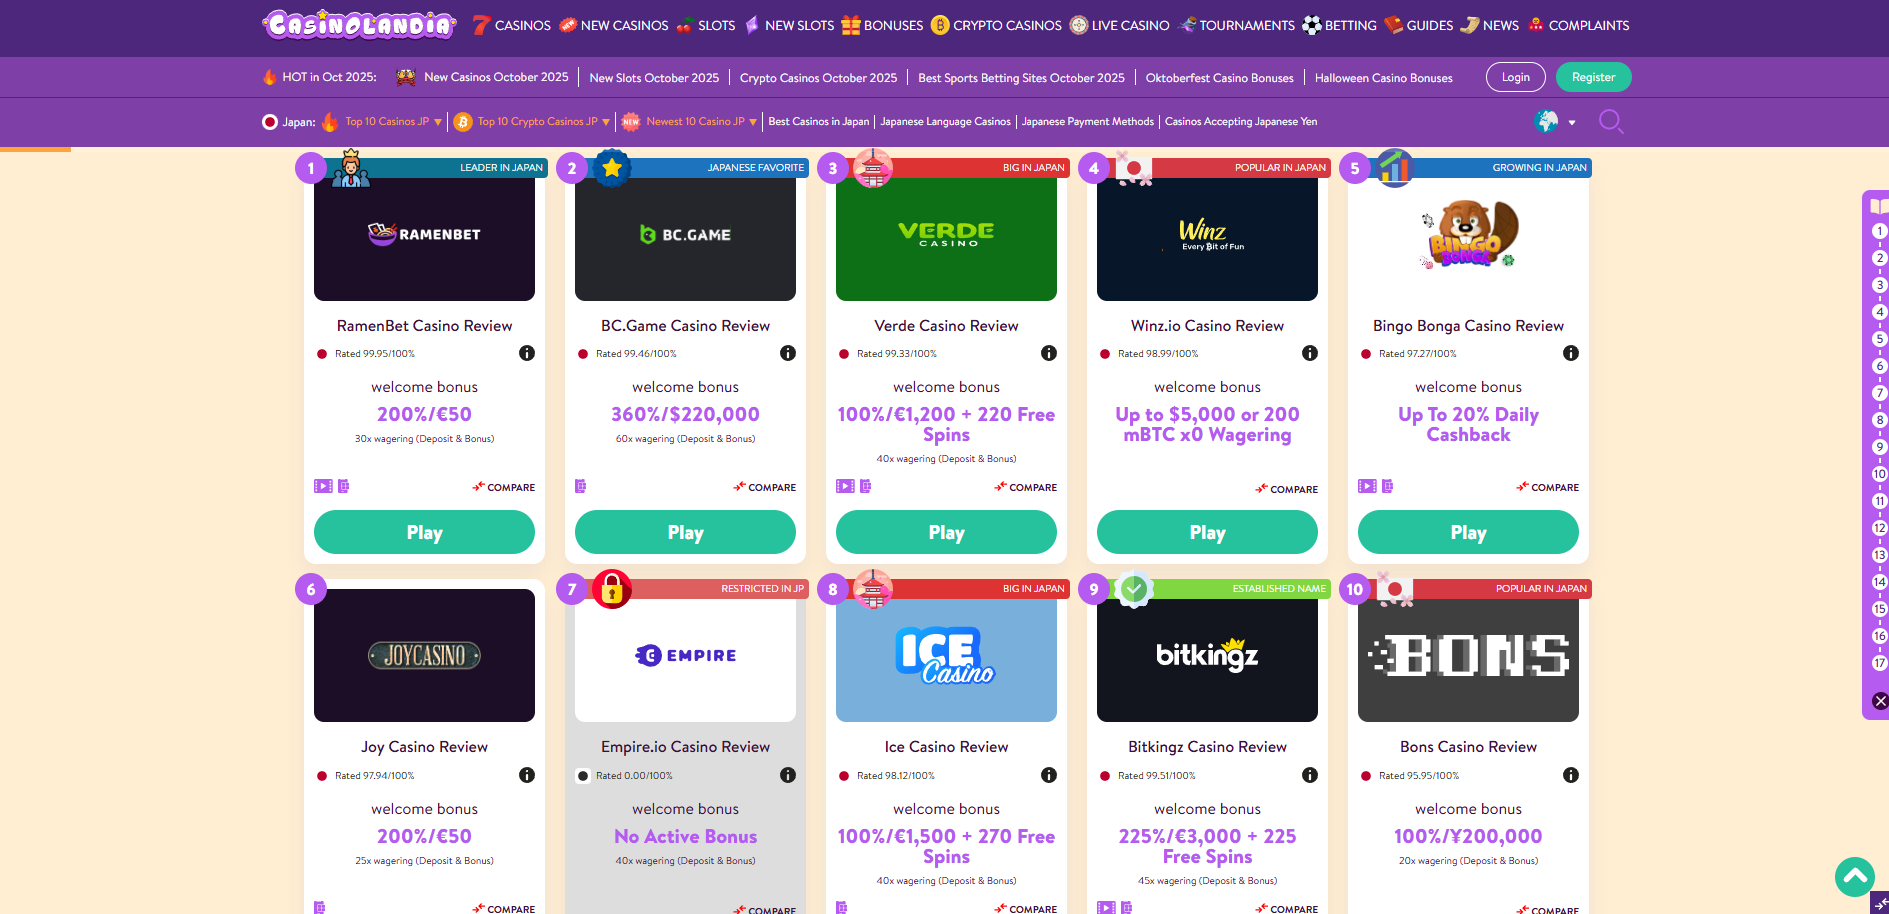1889x914 pixels.
Task: Open the Bitkingz logo thumbnail
Action: (1207, 656)
